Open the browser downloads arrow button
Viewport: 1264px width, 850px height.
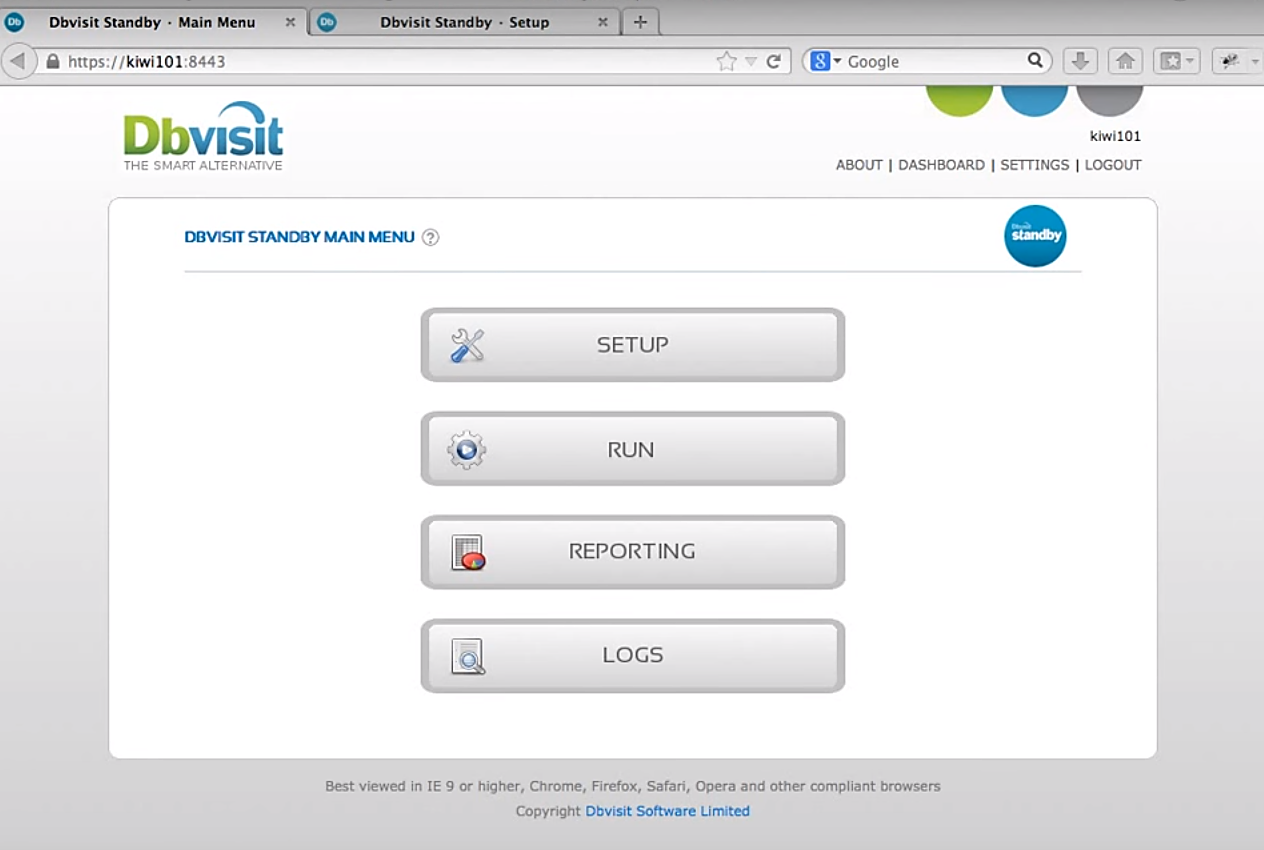pyautogui.click(x=1079, y=61)
